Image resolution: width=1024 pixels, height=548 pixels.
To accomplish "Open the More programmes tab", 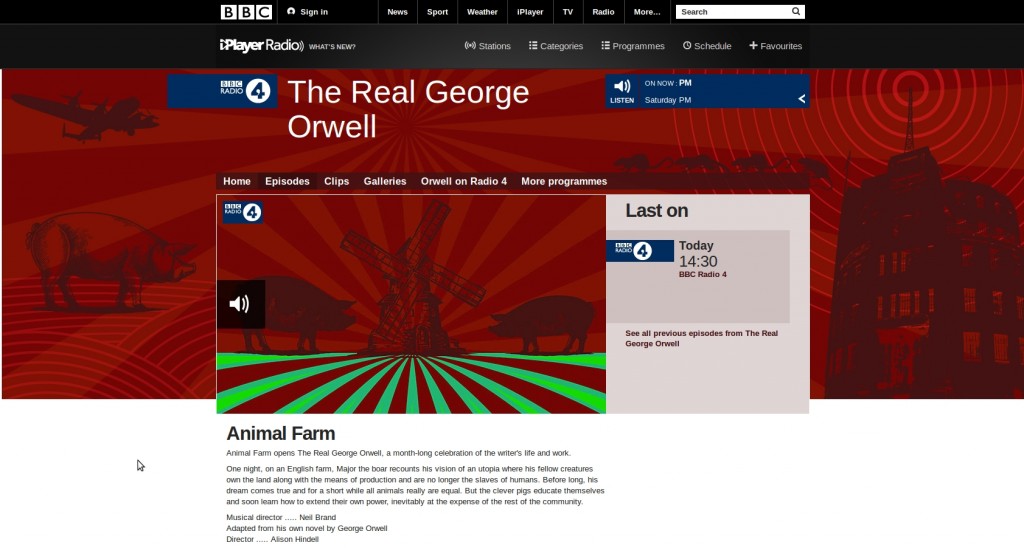I will click(x=564, y=182).
